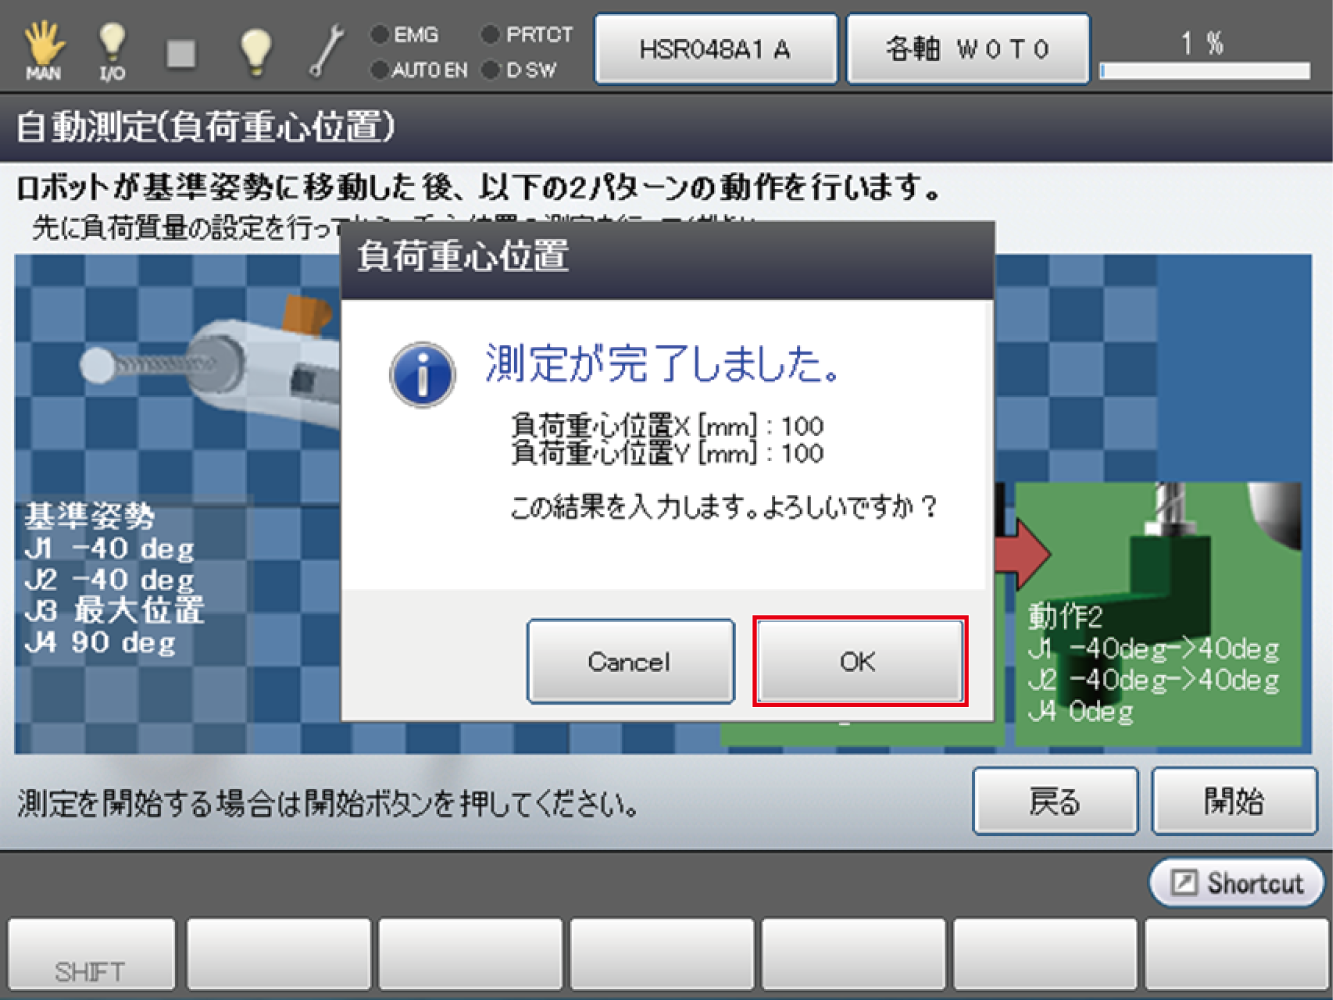Open the 各軸 W0 T0 selector
Image resolution: width=1333 pixels, height=1000 pixels.
[967, 49]
